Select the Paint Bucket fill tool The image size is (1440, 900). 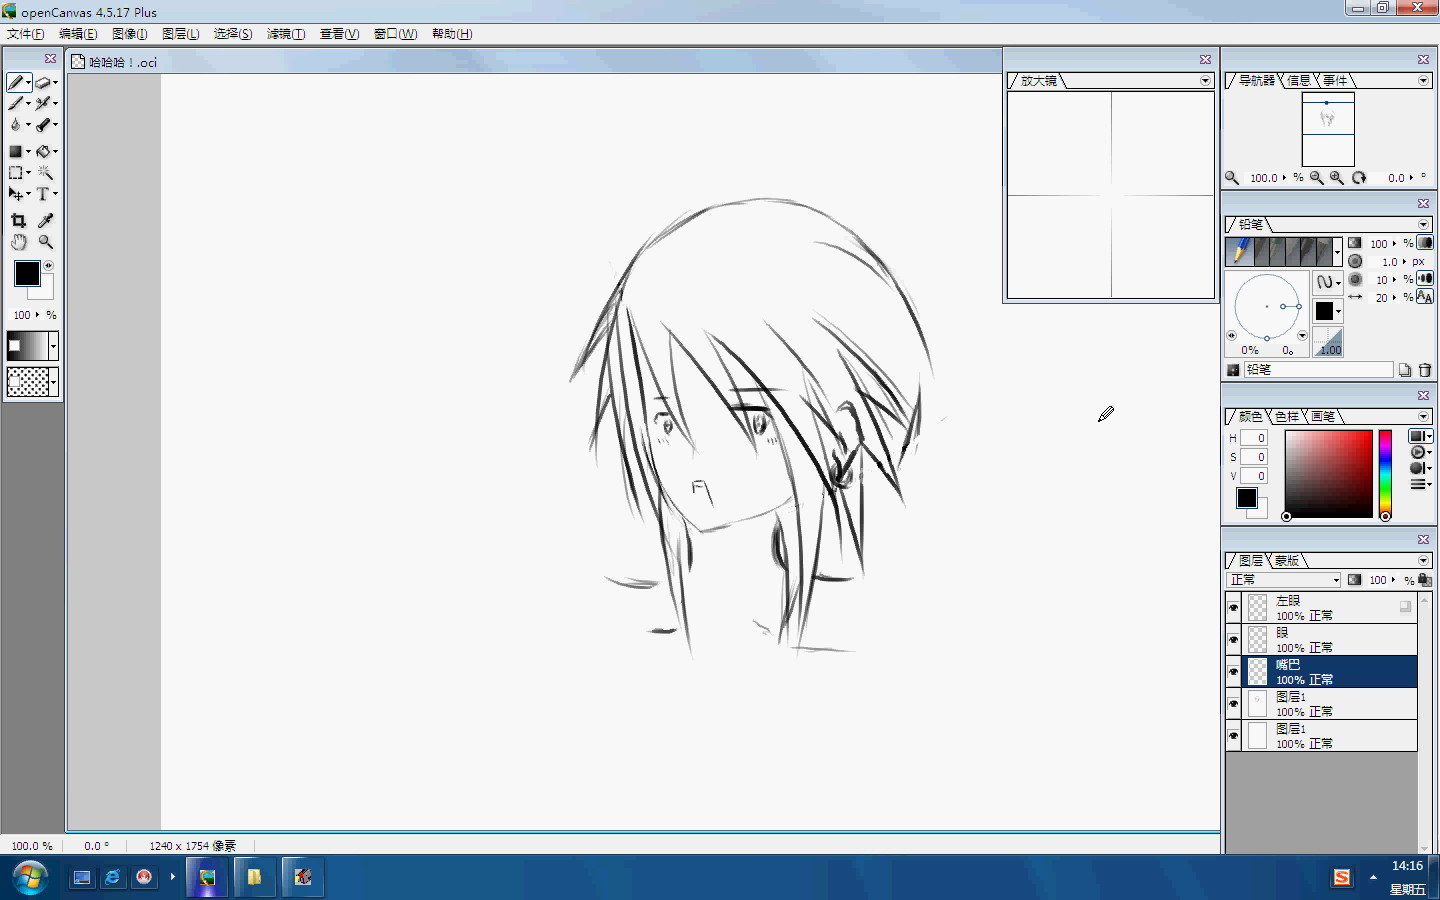click(43, 151)
